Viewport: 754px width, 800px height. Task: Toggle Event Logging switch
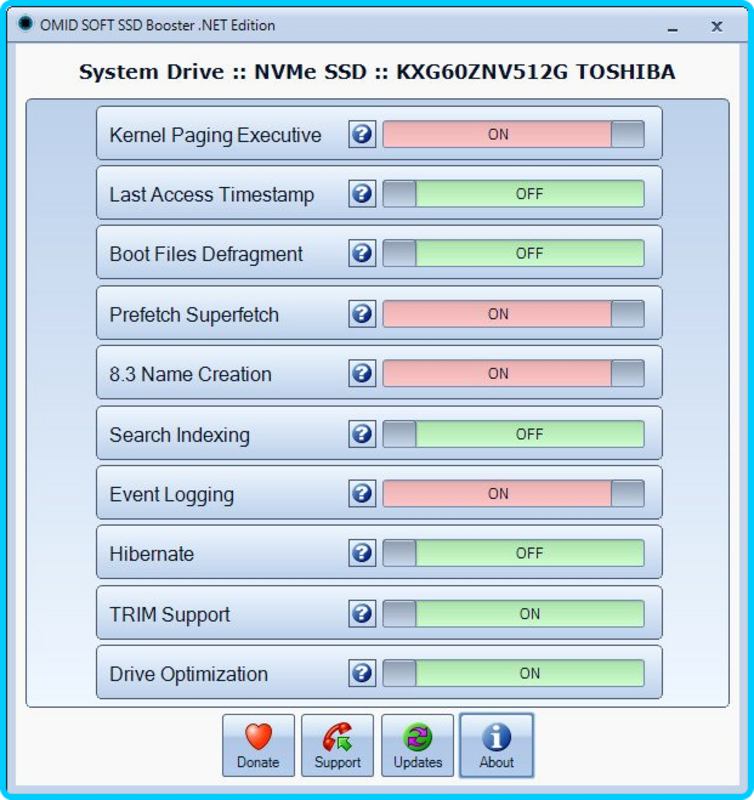[x=514, y=493]
